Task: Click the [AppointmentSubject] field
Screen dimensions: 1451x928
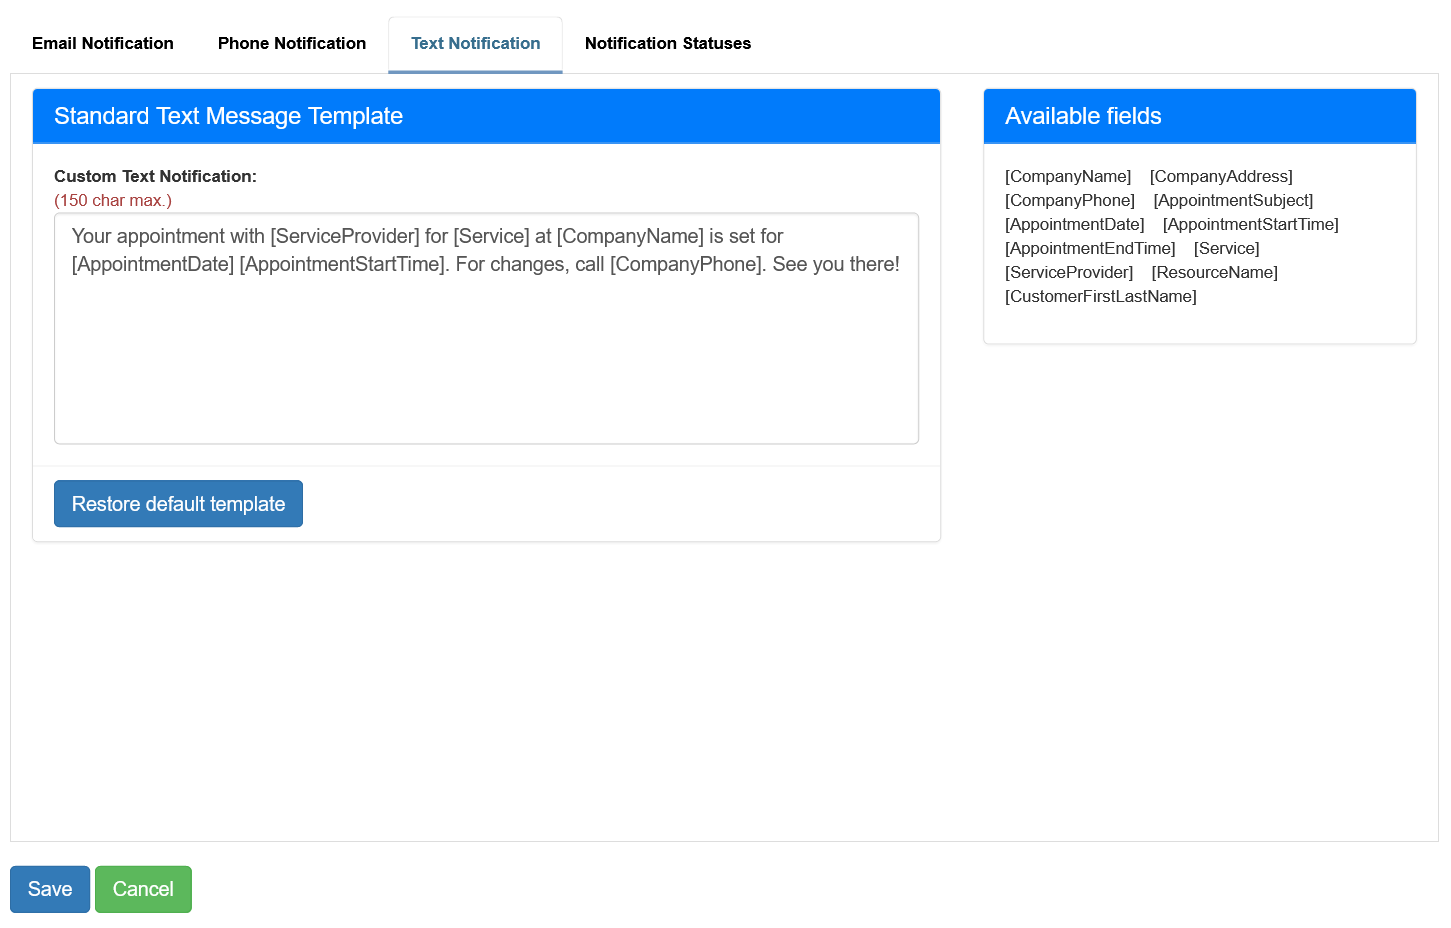Action: pos(1233,200)
